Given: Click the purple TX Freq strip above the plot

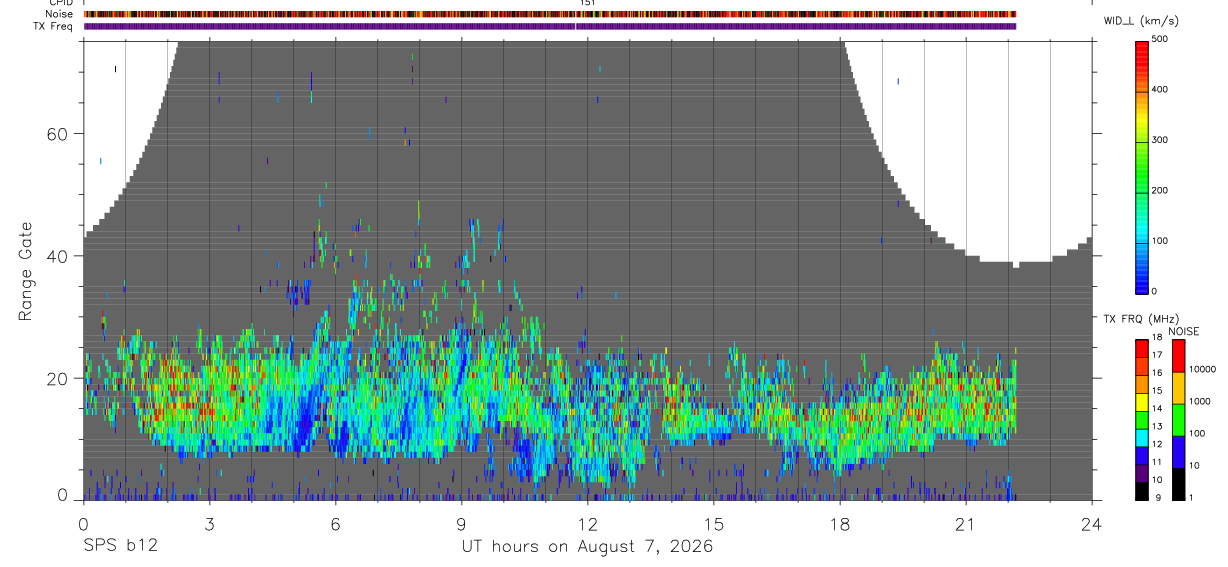Looking at the screenshot, I should point(550,26).
